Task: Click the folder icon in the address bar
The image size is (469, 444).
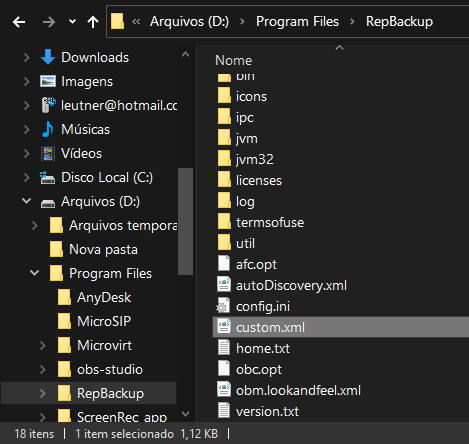Action: [117, 21]
